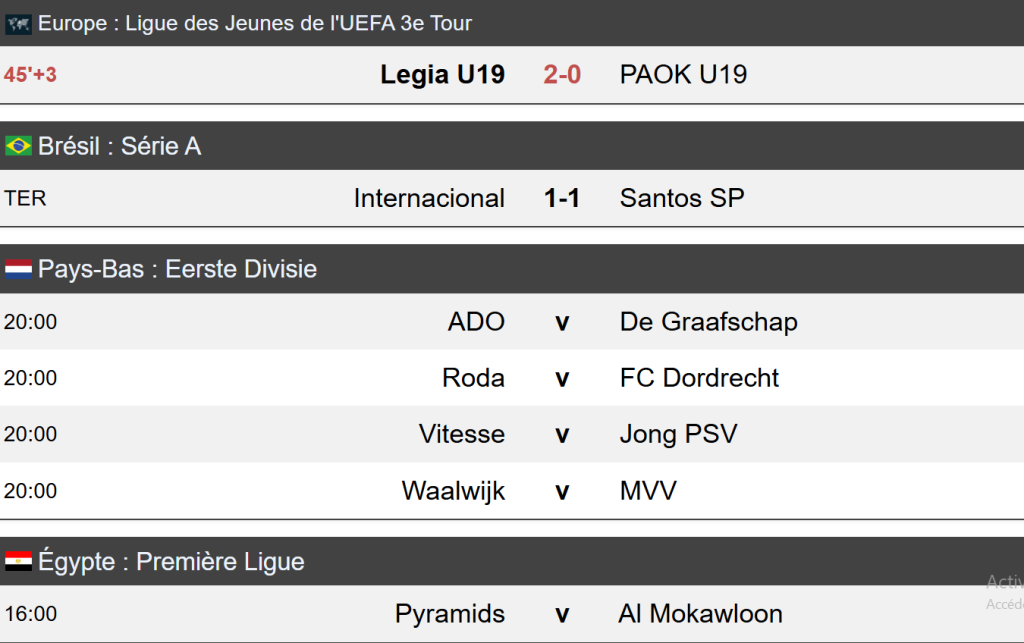Select the Internacional team name

pos(429,198)
